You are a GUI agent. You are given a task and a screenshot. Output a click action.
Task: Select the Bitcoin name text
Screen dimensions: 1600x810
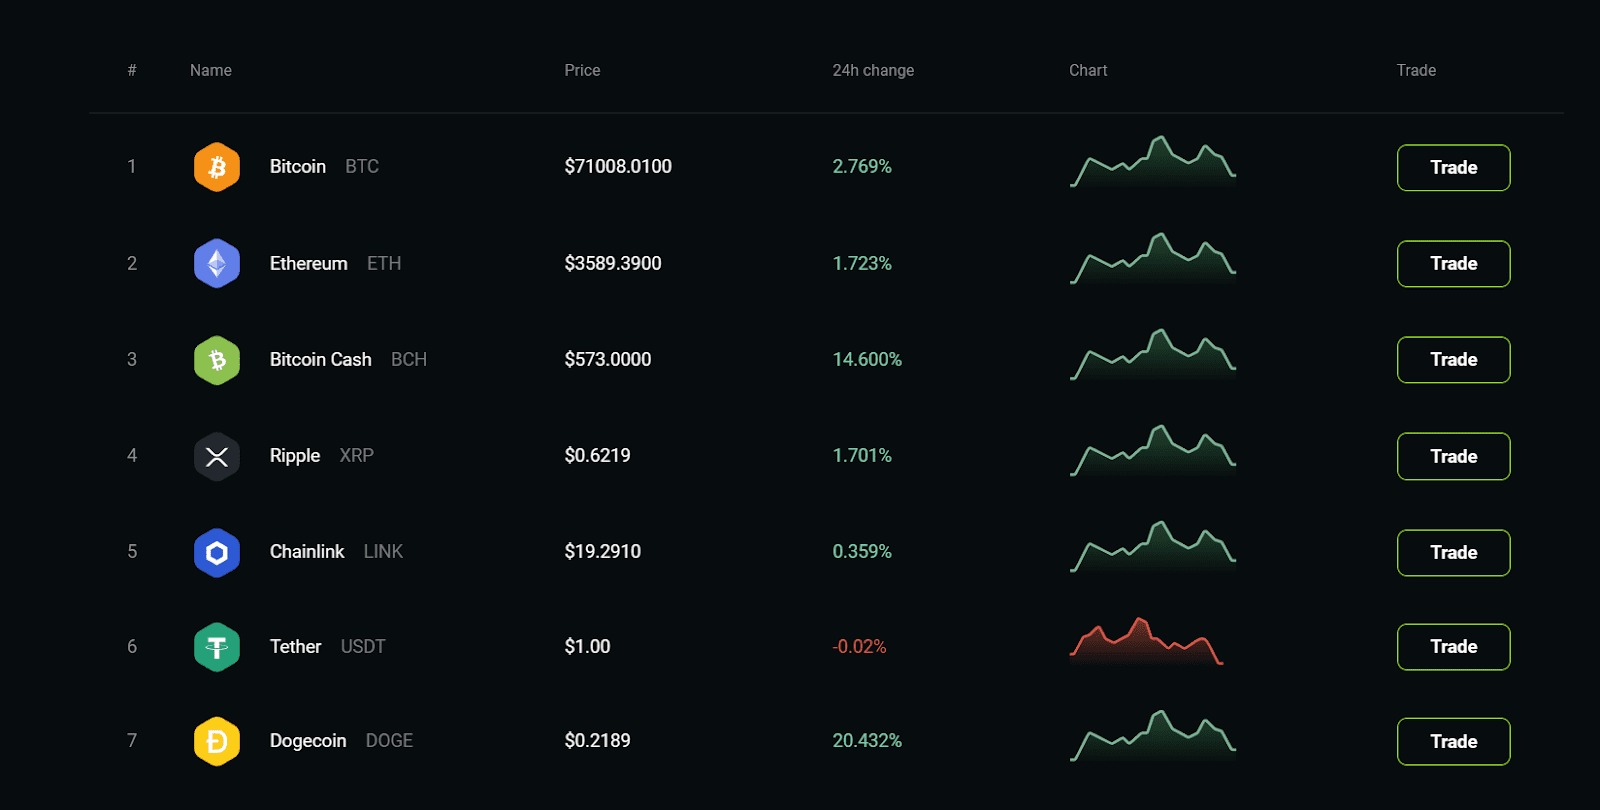click(x=298, y=166)
